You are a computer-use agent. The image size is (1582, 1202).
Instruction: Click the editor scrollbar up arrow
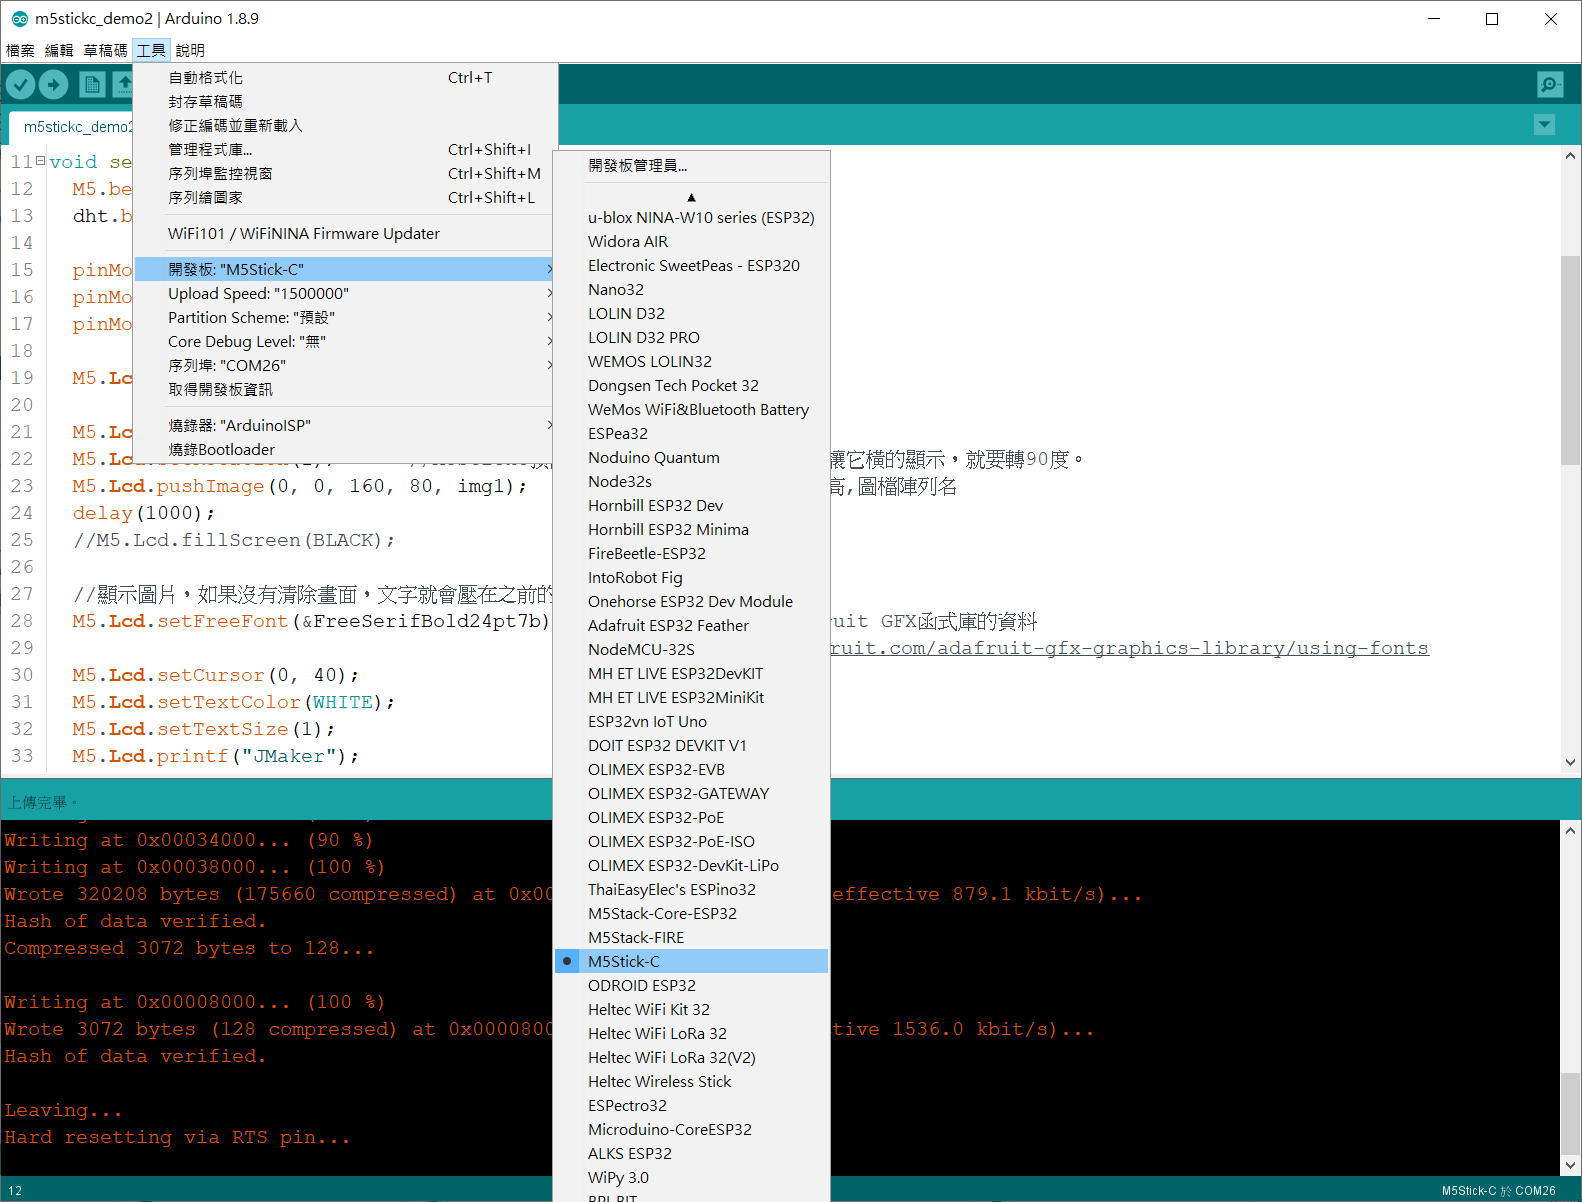pyautogui.click(x=1570, y=156)
